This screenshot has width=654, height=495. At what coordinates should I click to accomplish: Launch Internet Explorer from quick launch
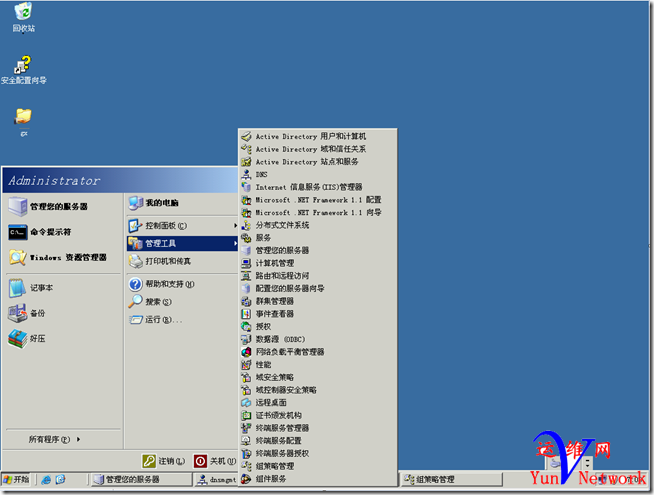point(46,480)
